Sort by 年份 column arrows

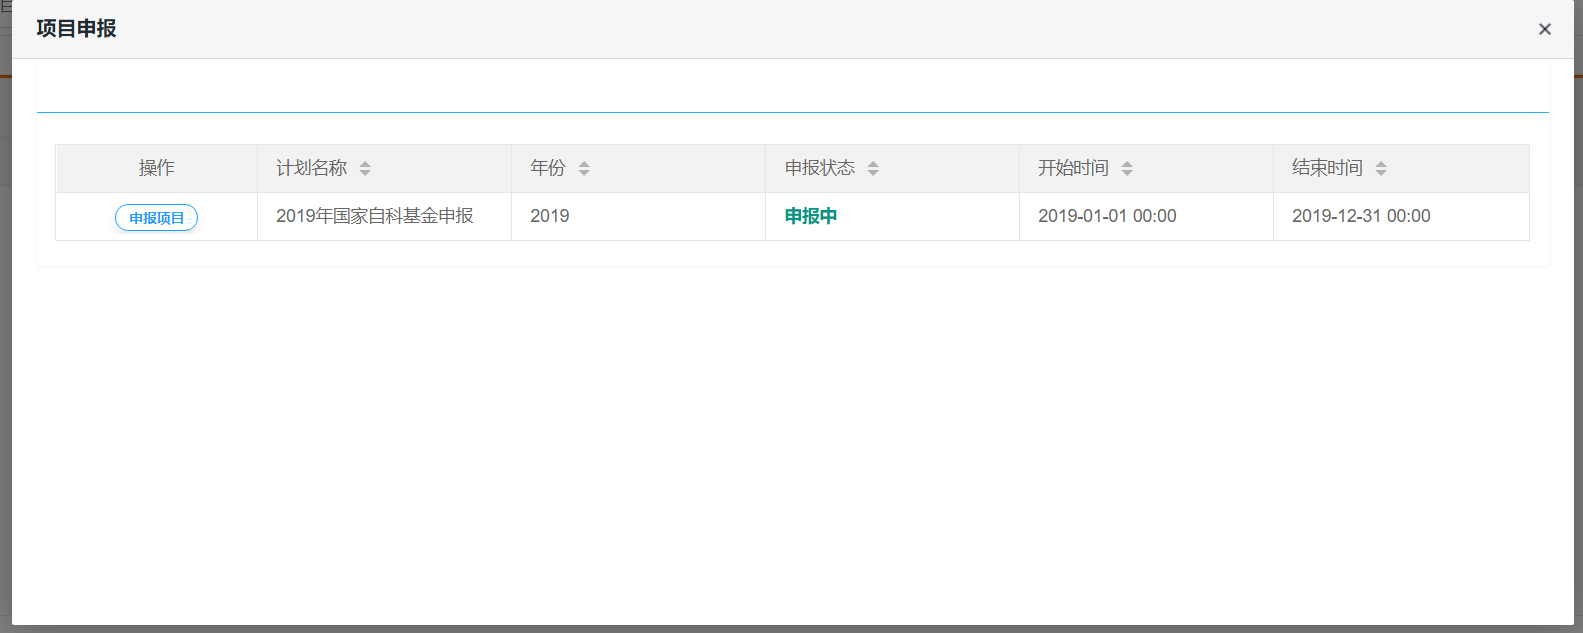click(584, 168)
